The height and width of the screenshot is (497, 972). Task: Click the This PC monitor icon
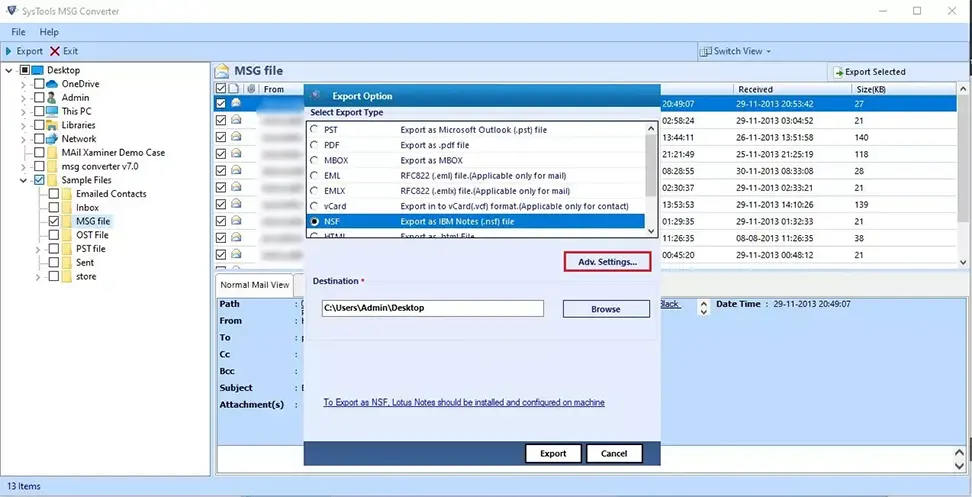(x=51, y=112)
